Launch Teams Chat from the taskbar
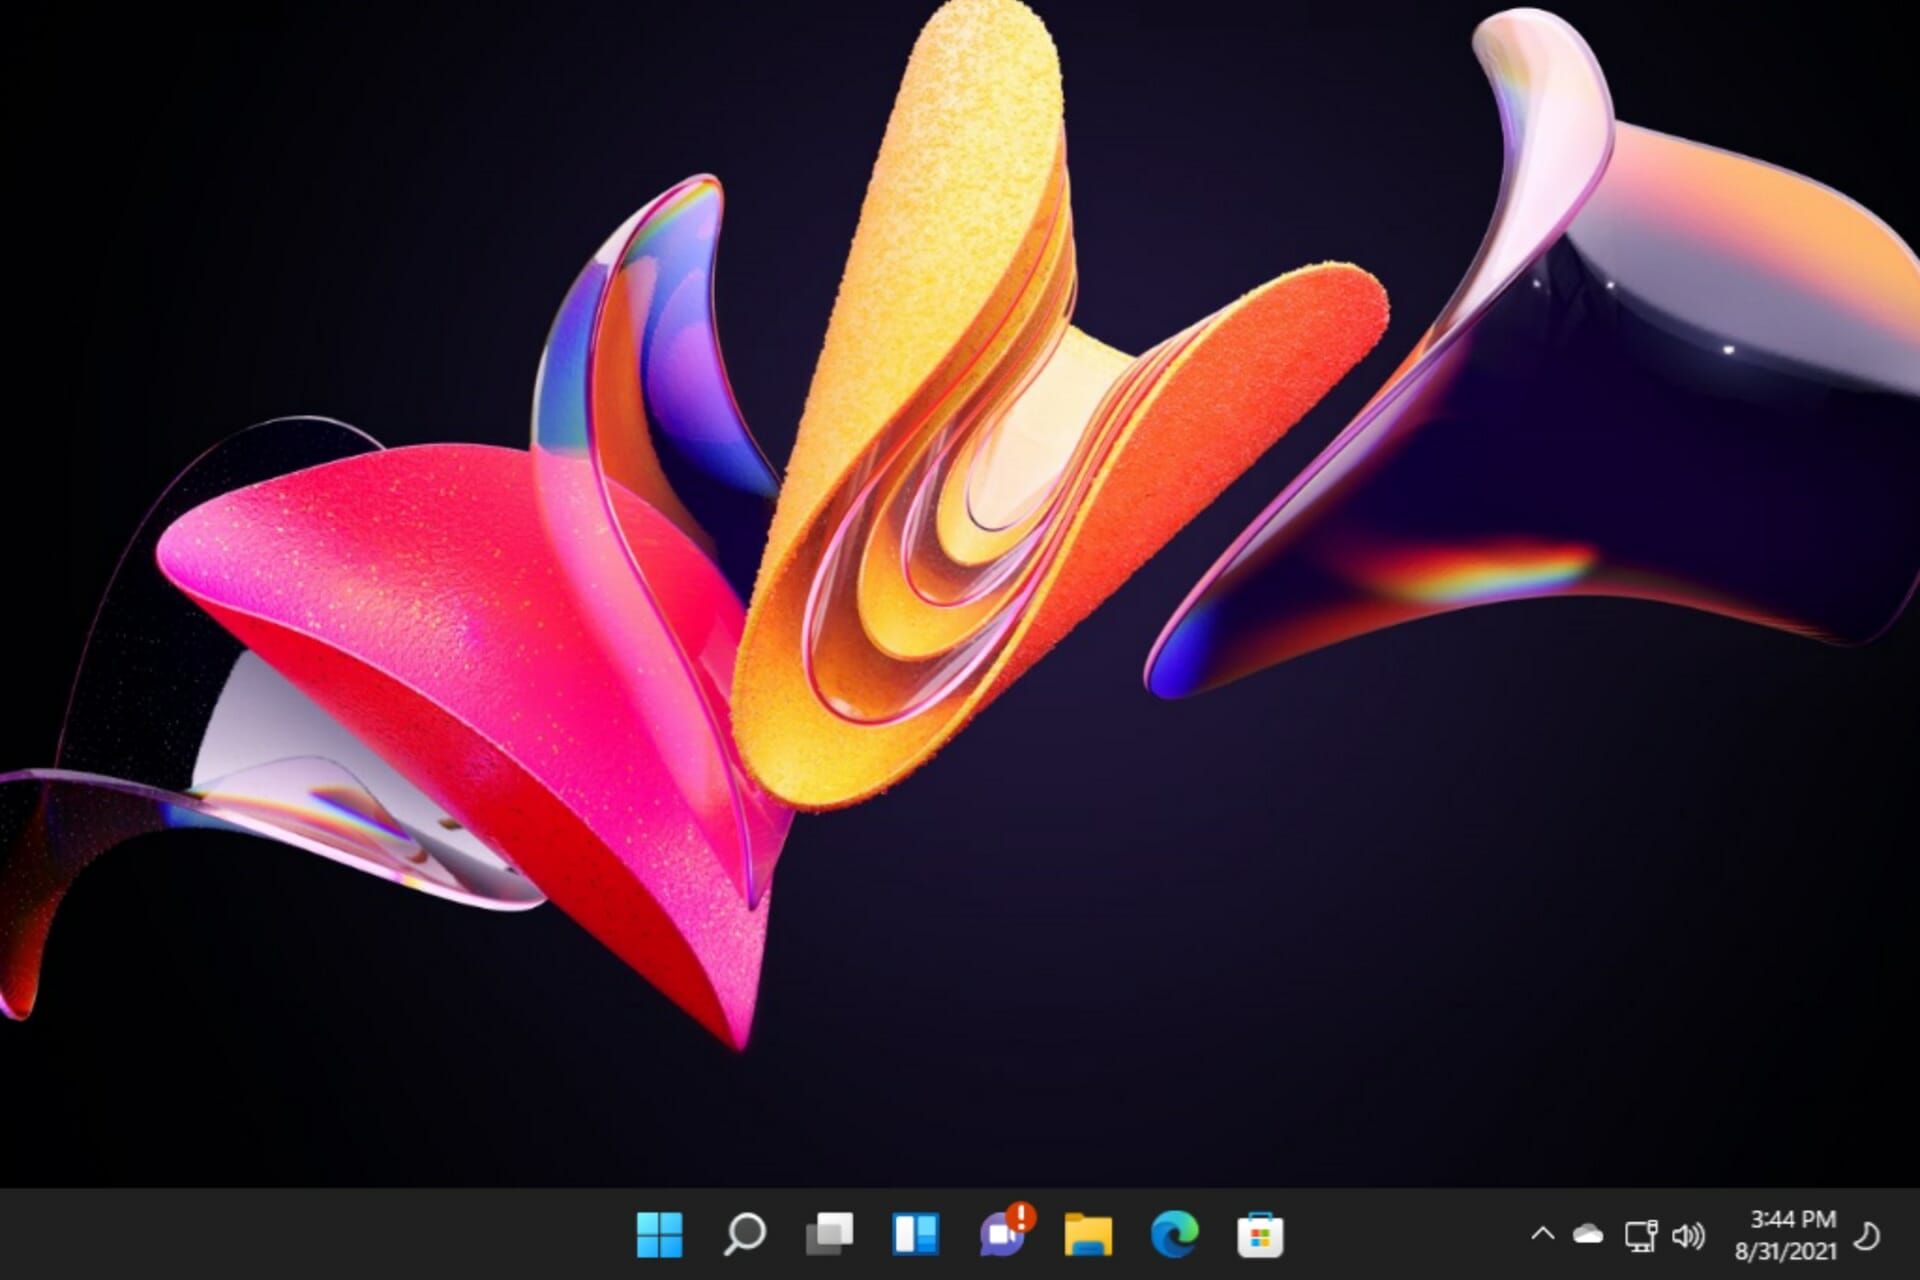The height and width of the screenshot is (1280, 1920). coord(1000,1238)
